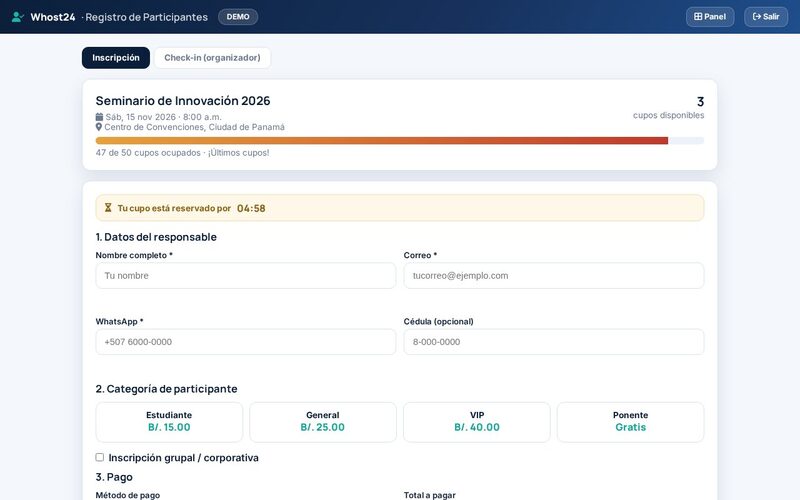Select the Estudiante B/. 15.00 category

169,422
